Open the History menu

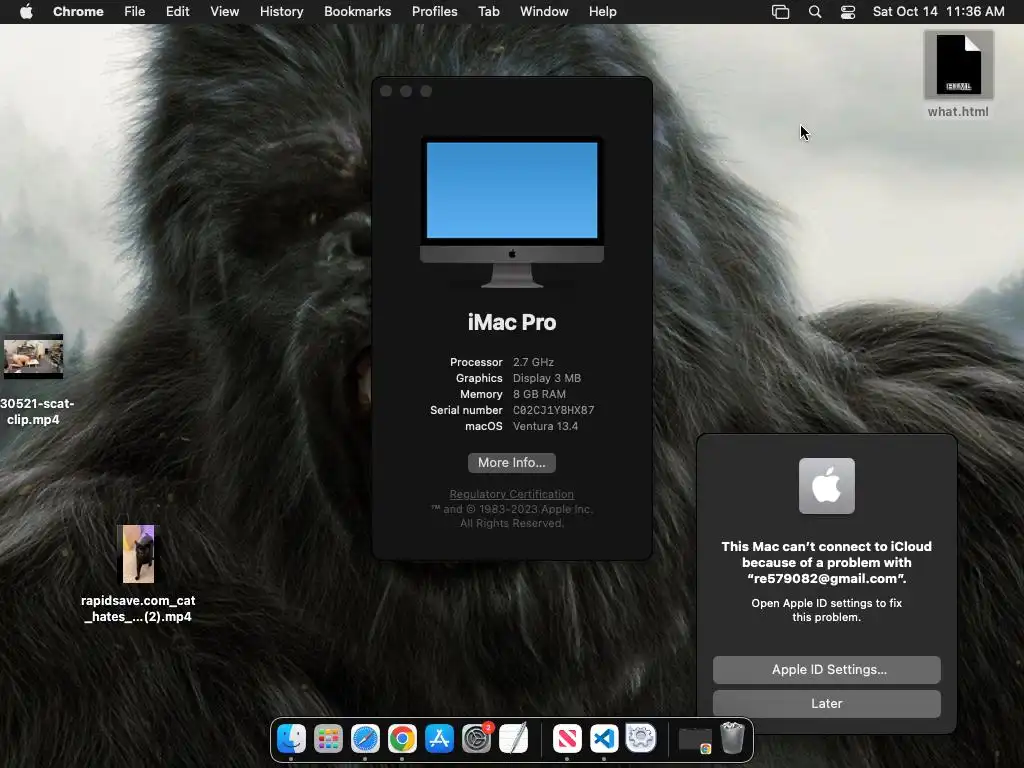281,11
